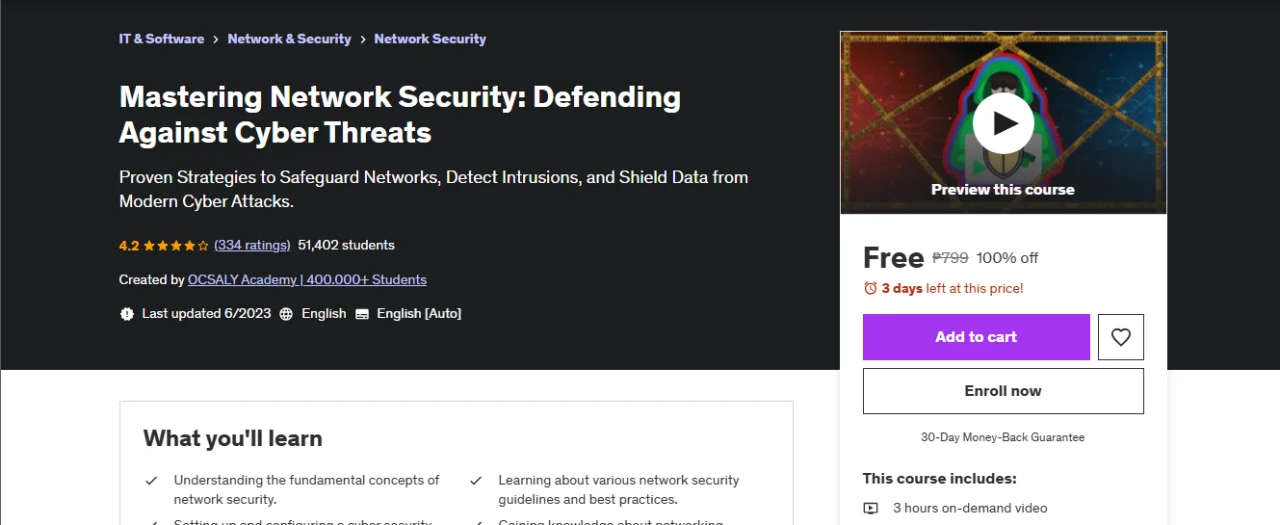Click the Enroll now button
This screenshot has height=525, width=1280.
tap(1003, 391)
